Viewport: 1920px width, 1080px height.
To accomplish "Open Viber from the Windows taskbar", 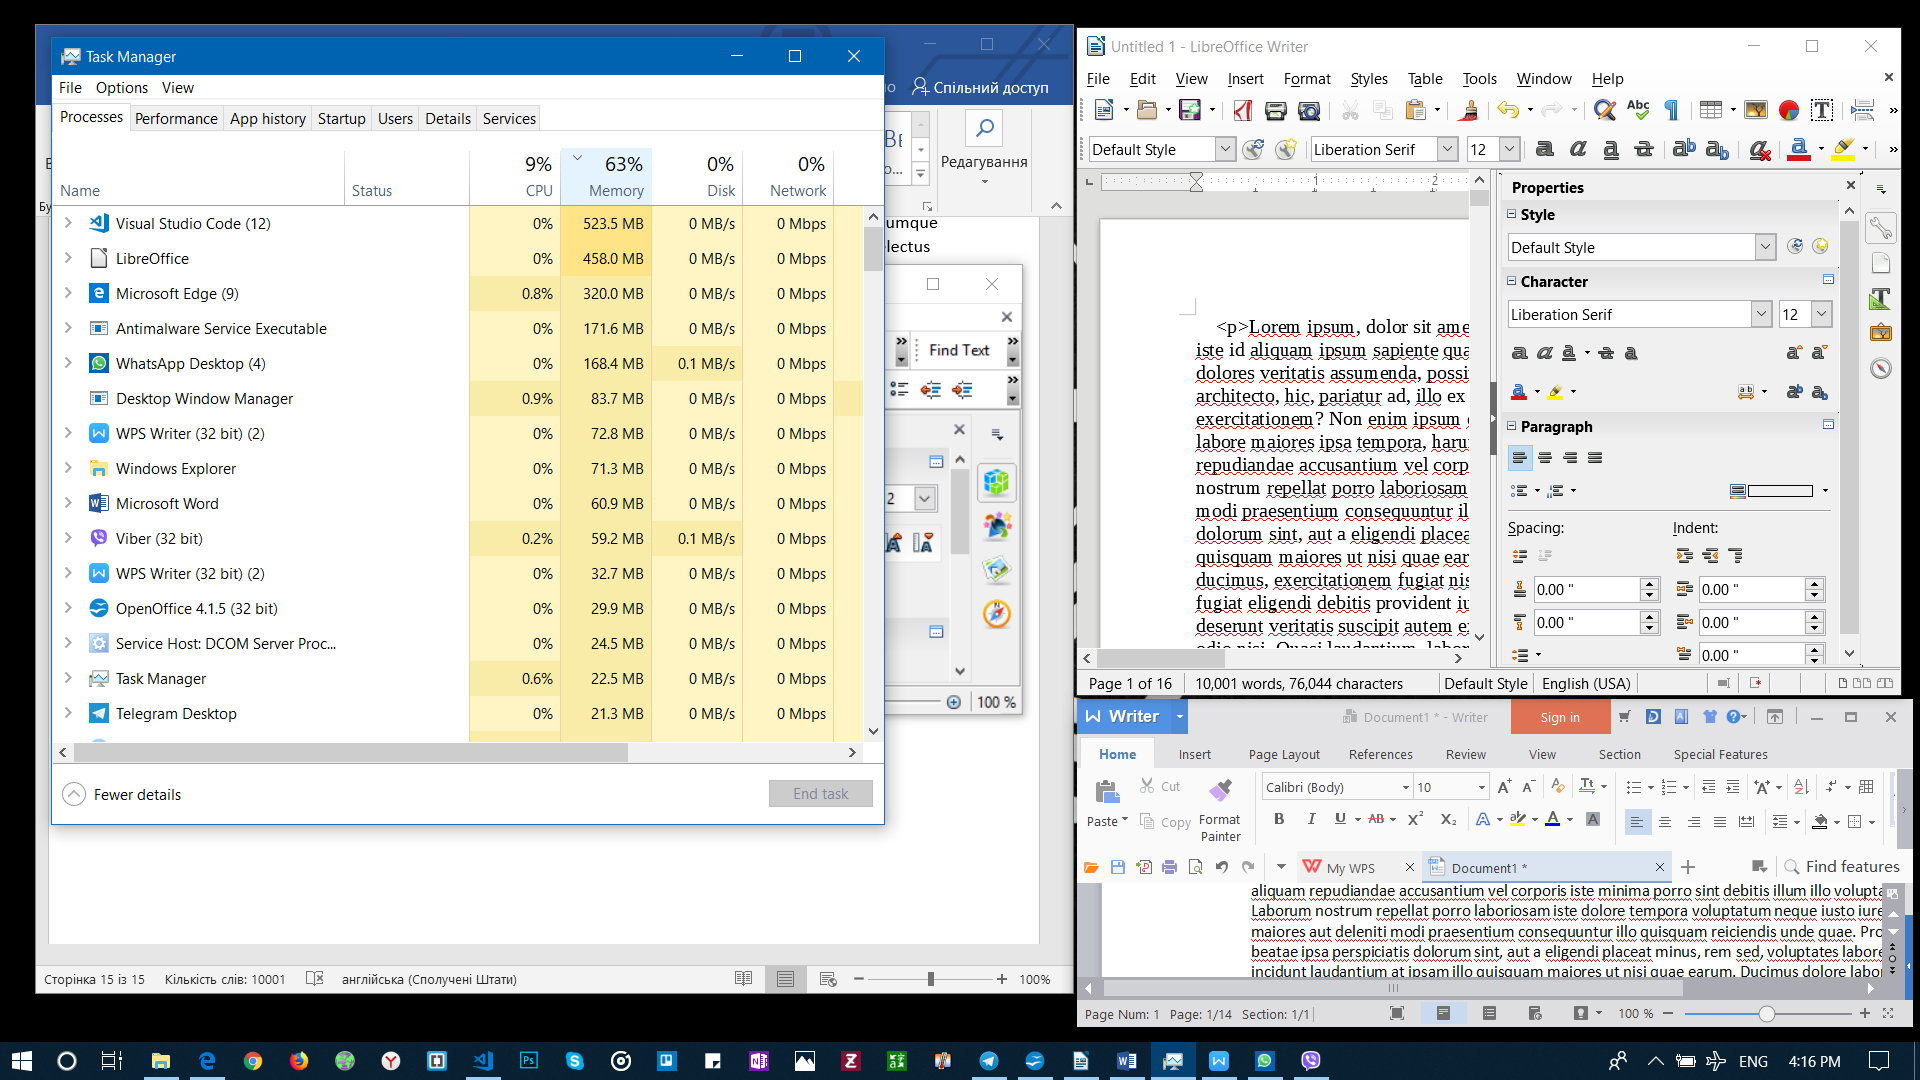I will [x=1311, y=1061].
